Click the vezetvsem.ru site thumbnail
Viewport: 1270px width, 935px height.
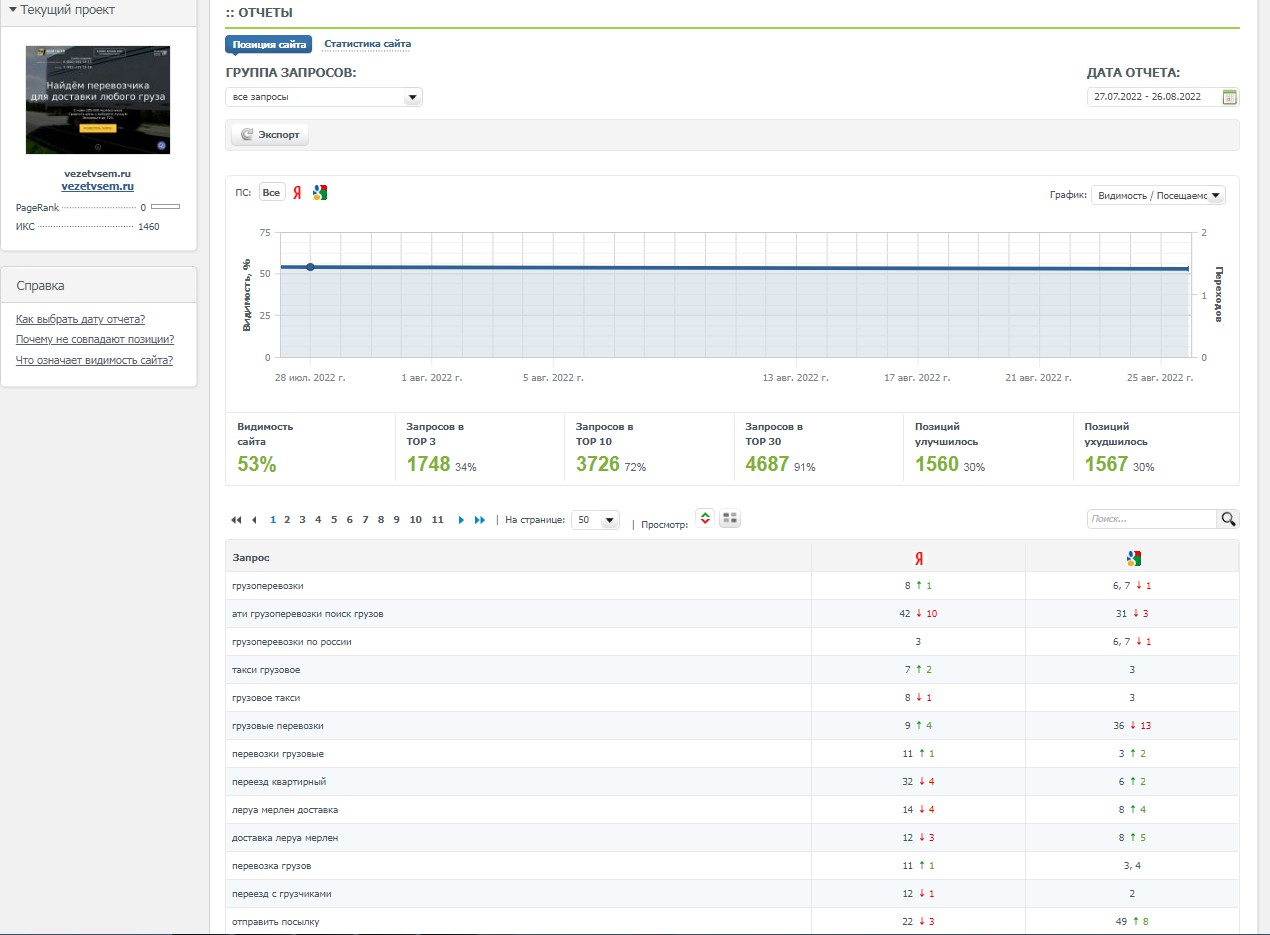(98, 99)
